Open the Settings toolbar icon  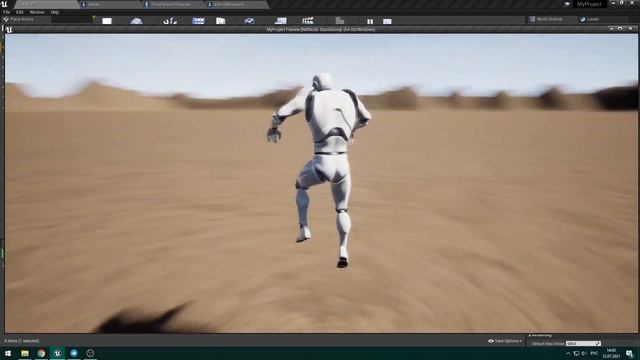click(249, 21)
